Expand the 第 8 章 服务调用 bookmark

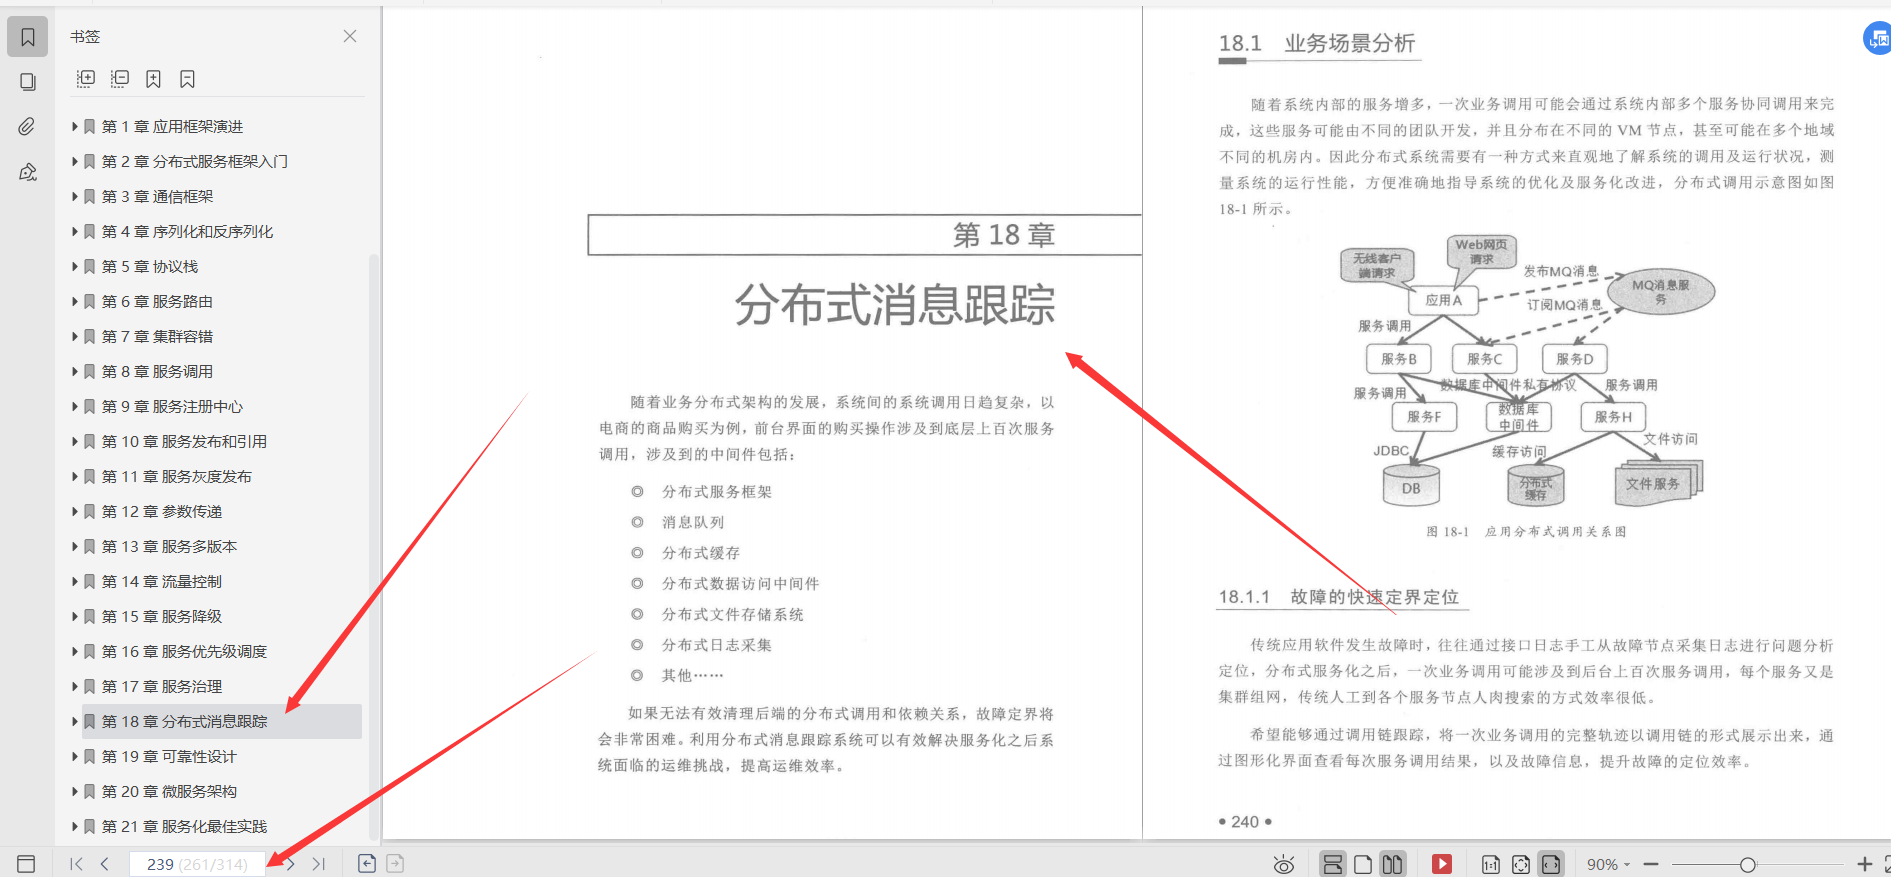point(74,372)
